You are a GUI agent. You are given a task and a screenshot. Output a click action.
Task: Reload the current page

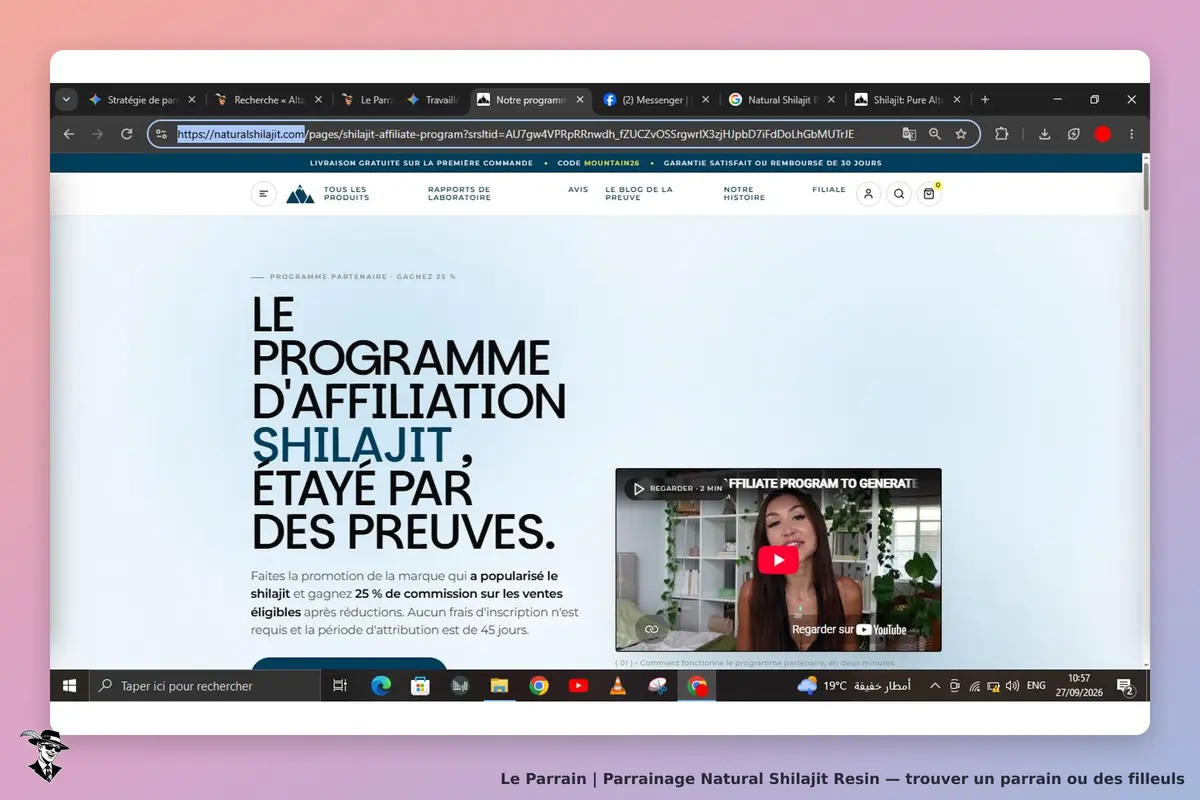[126, 134]
